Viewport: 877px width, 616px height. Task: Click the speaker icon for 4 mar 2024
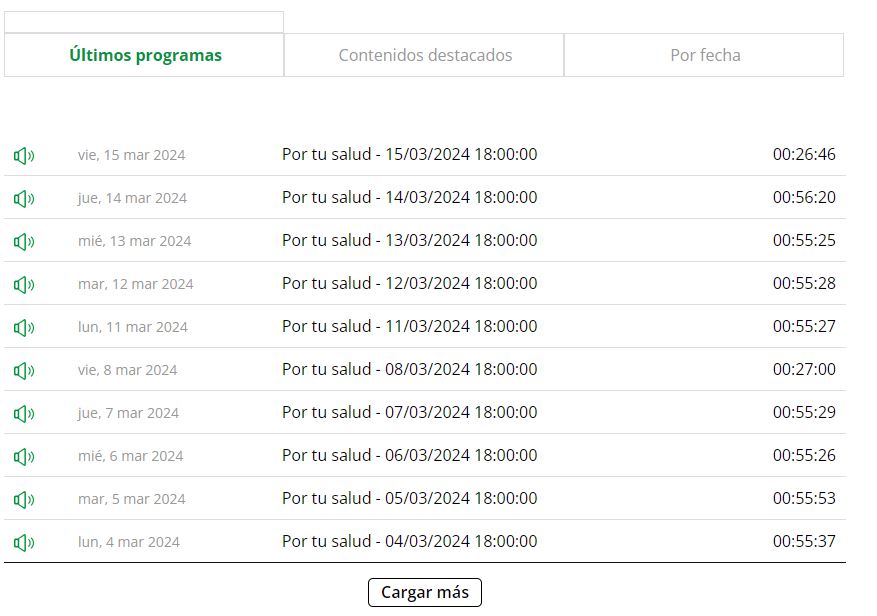(24, 542)
